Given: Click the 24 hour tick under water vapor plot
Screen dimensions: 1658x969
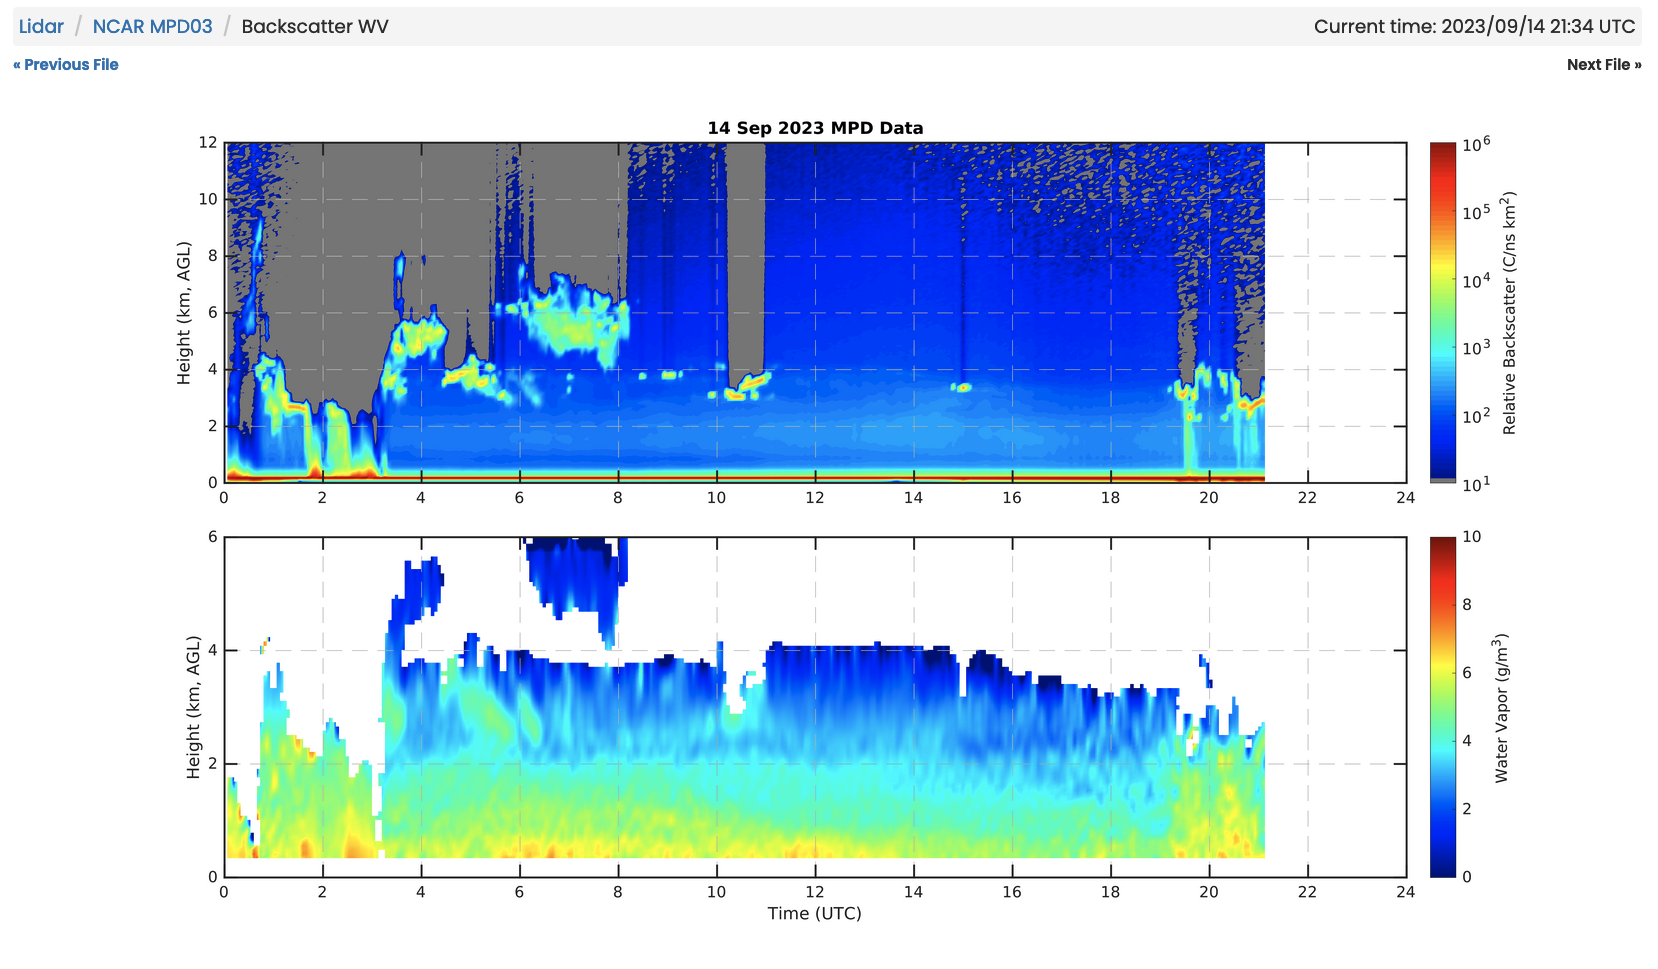Looking at the screenshot, I should coord(1405,892).
